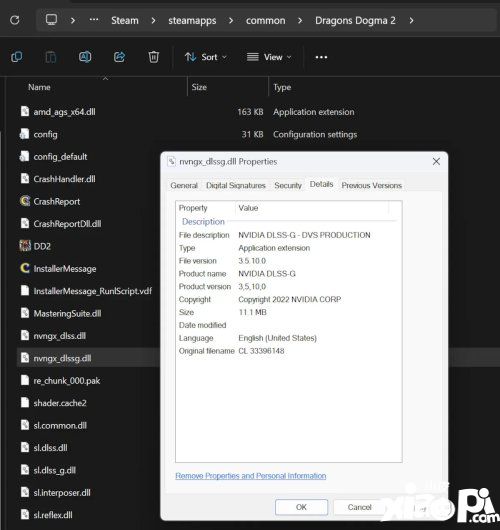This screenshot has height=530, width=500.
Task: Select the DD2 game executable icon
Action: tap(25, 246)
